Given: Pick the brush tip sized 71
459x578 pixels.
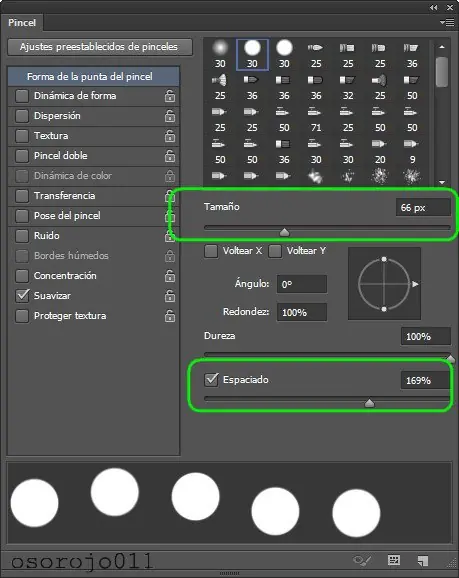Looking at the screenshot, I should tap(316, 118).
